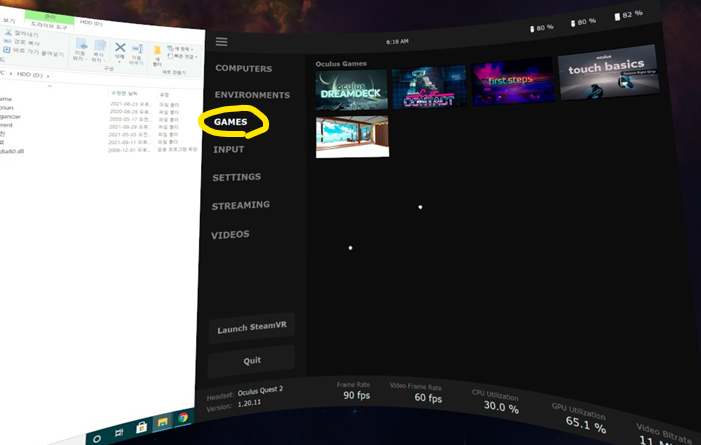Click the 2021-06-23 date cell
Image resolution: width=701 pixels, height=445 pixels.
(131, 104)
